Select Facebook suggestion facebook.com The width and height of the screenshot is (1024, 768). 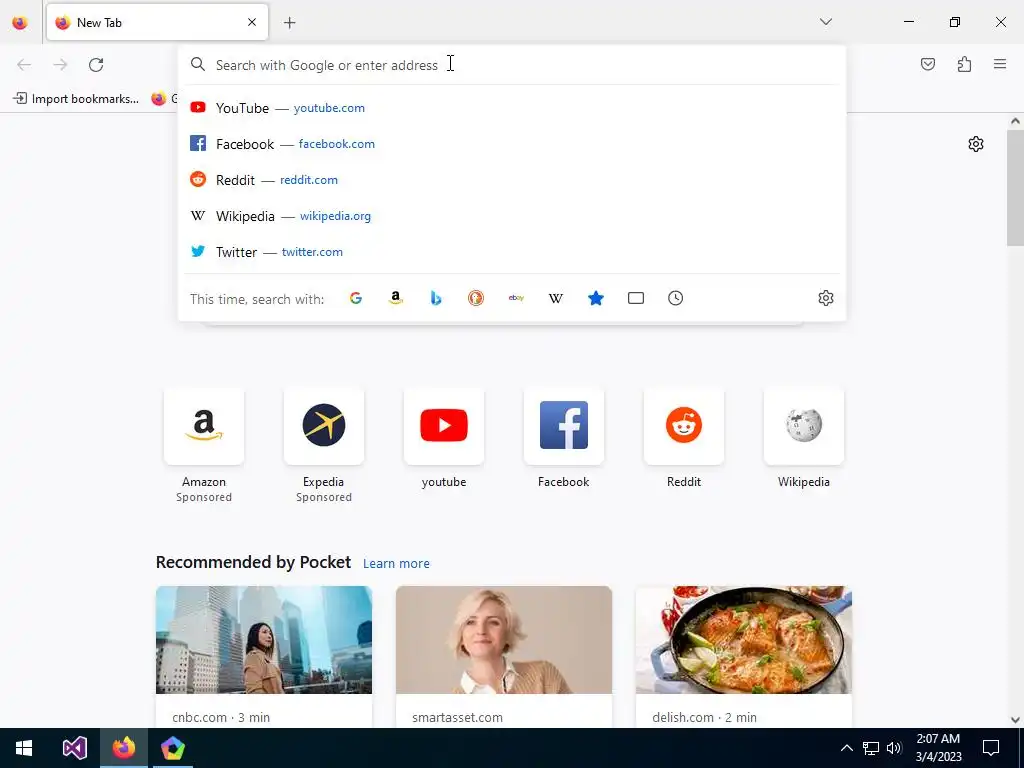(512, 144)
